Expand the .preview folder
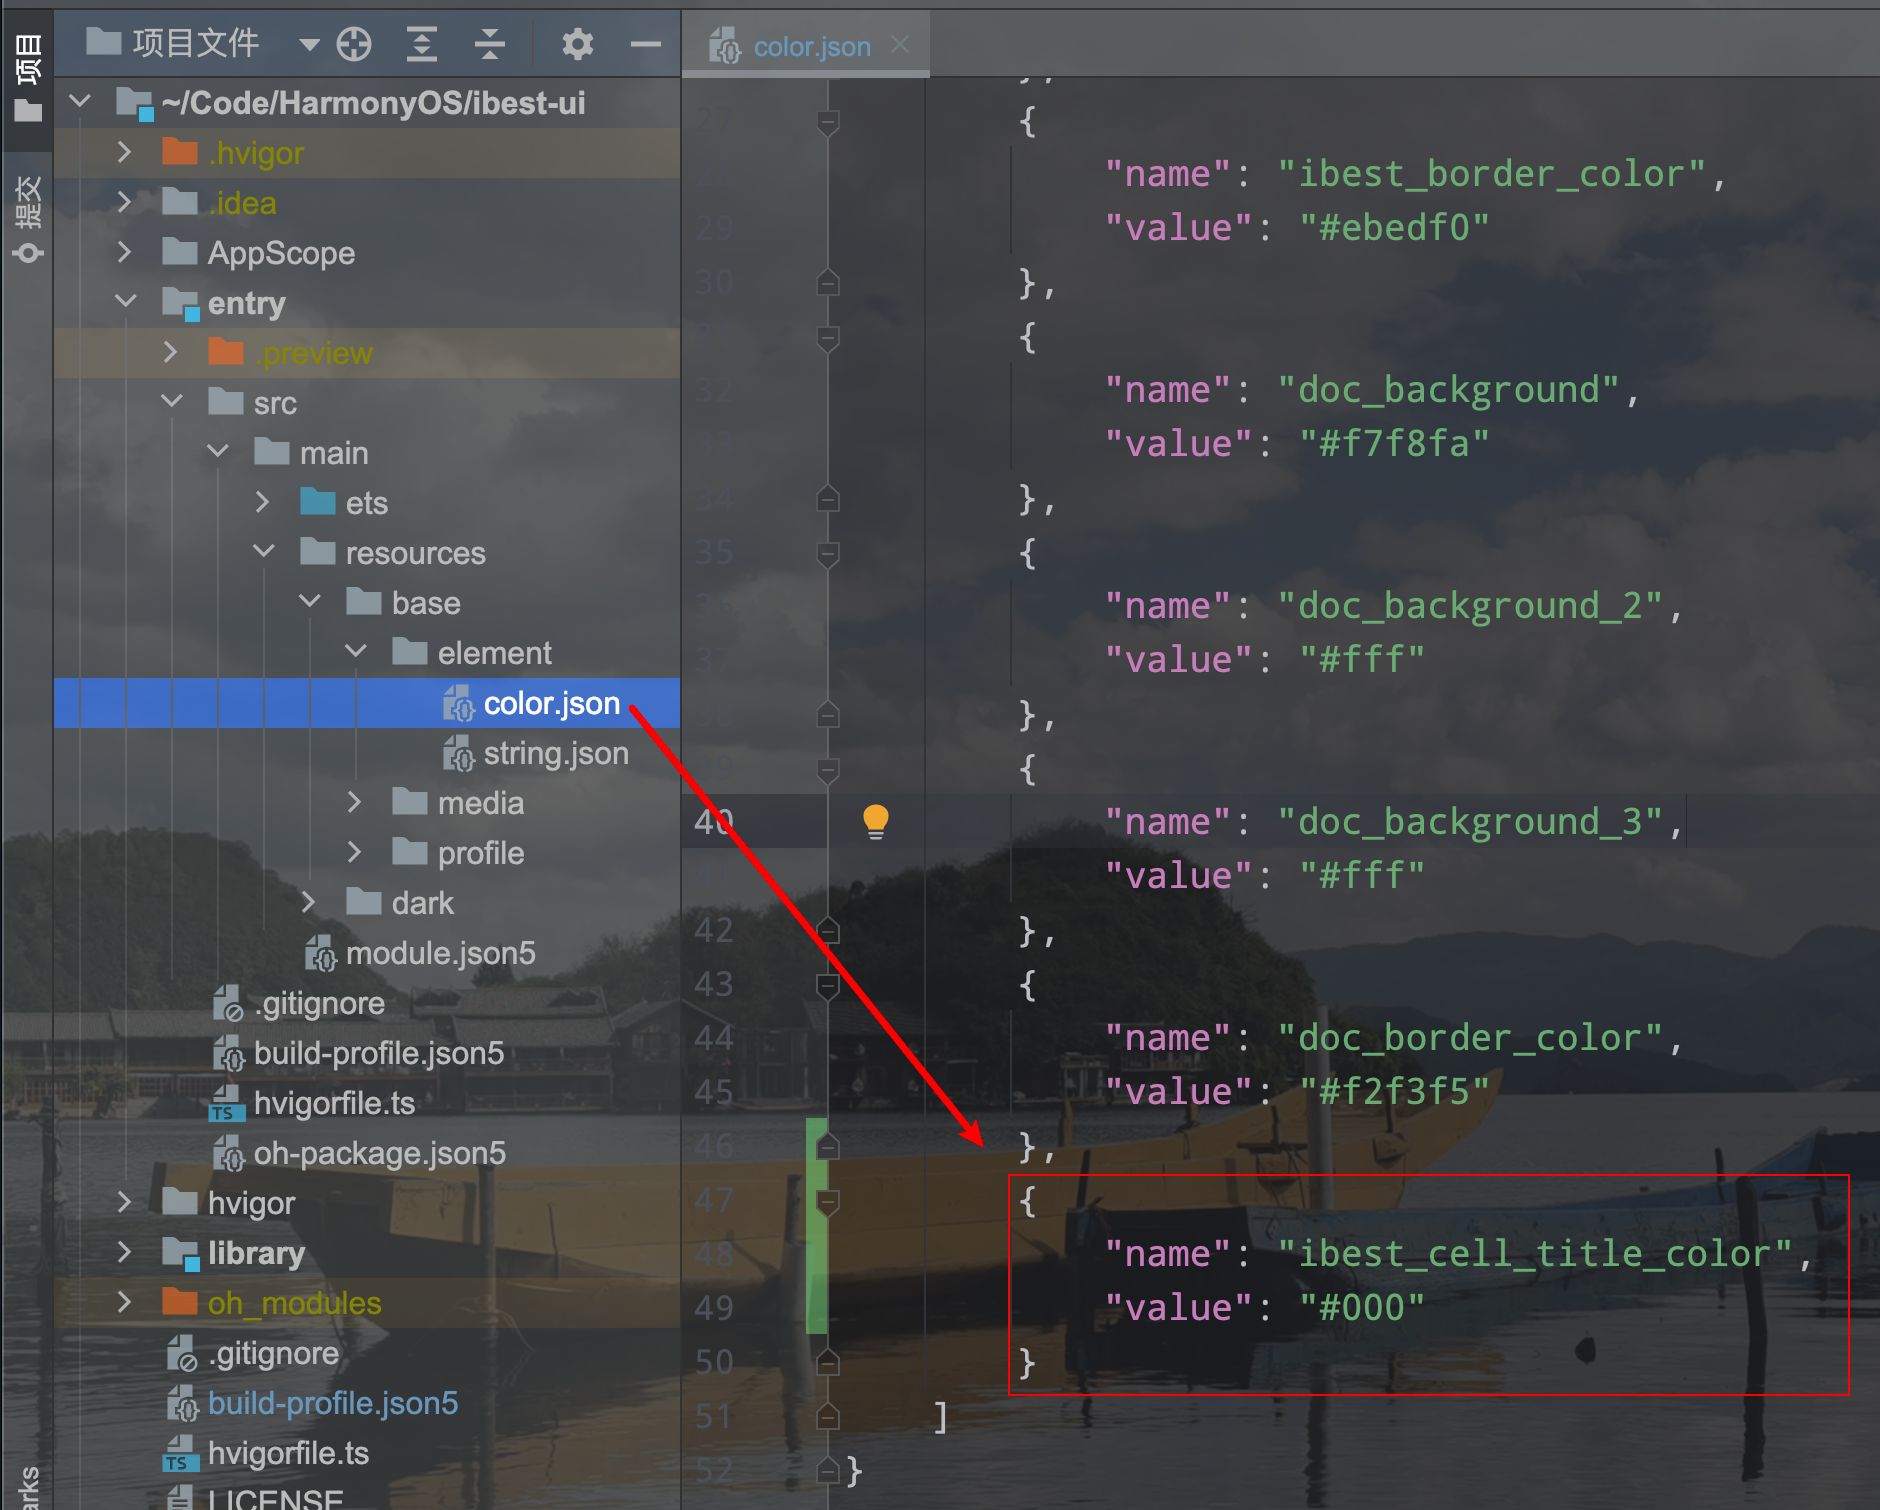This screenshot has width=1880, height=1510. (x=170, y=352)
